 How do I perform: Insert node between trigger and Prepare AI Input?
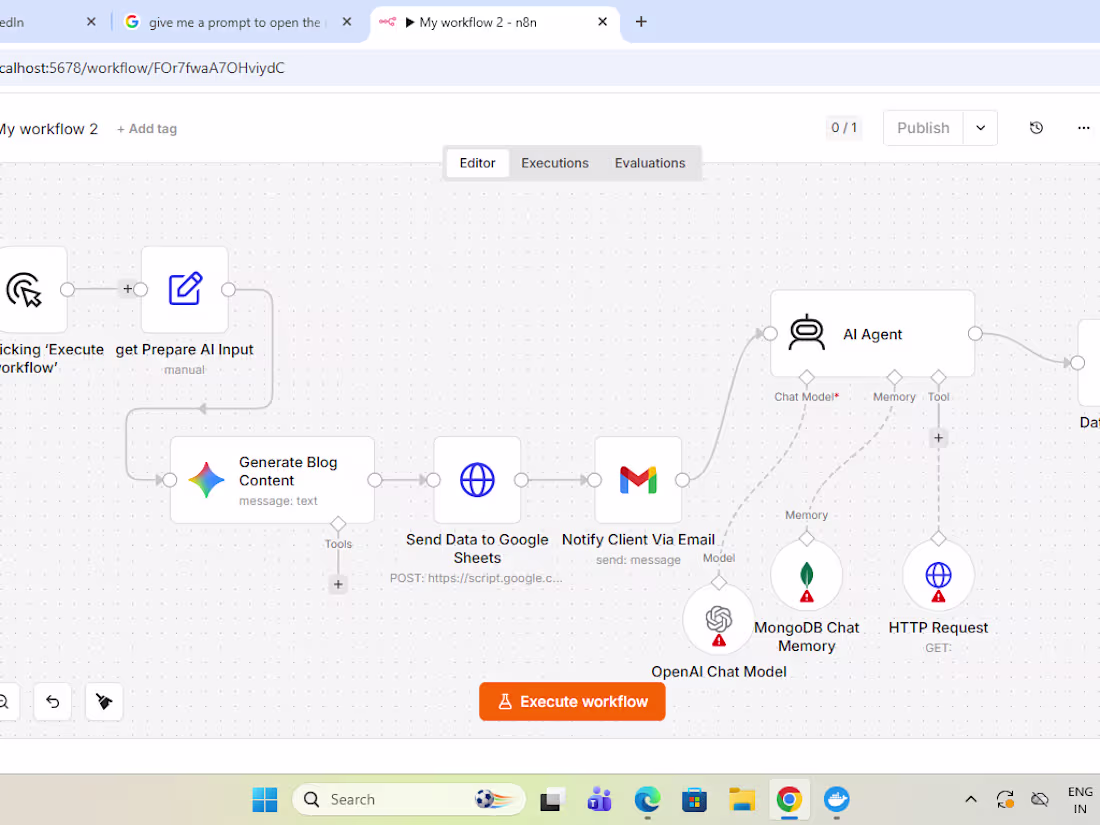point(127,288)
